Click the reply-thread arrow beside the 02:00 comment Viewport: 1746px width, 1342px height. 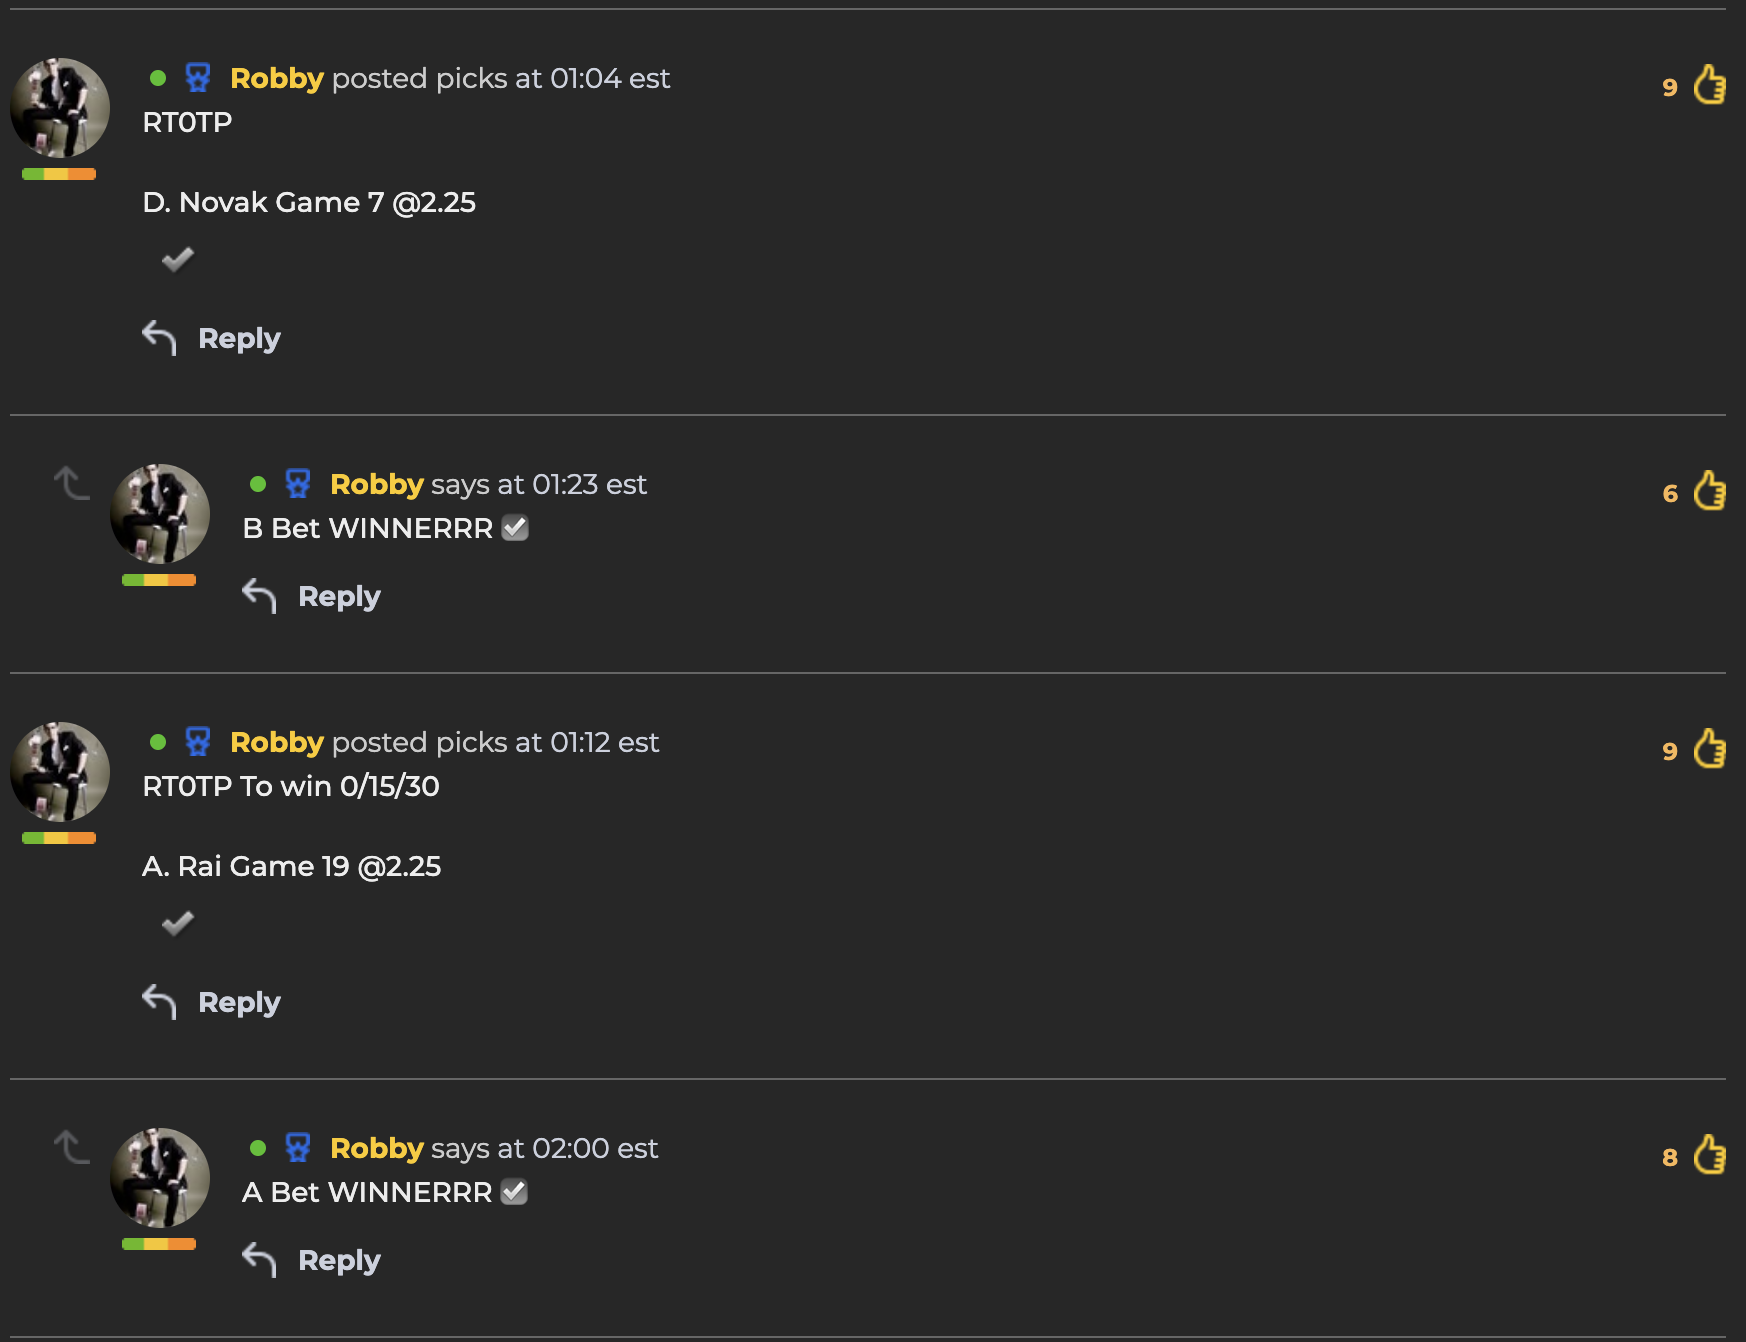tap(71, 1147)
